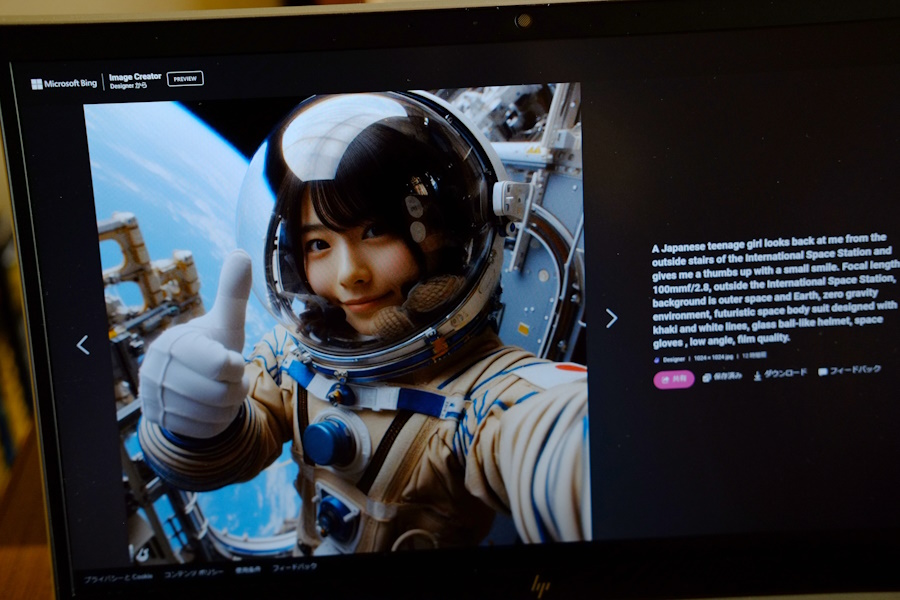Open Image Creator home via title
This screenshot has height=600, width=900.
[135, 77]
